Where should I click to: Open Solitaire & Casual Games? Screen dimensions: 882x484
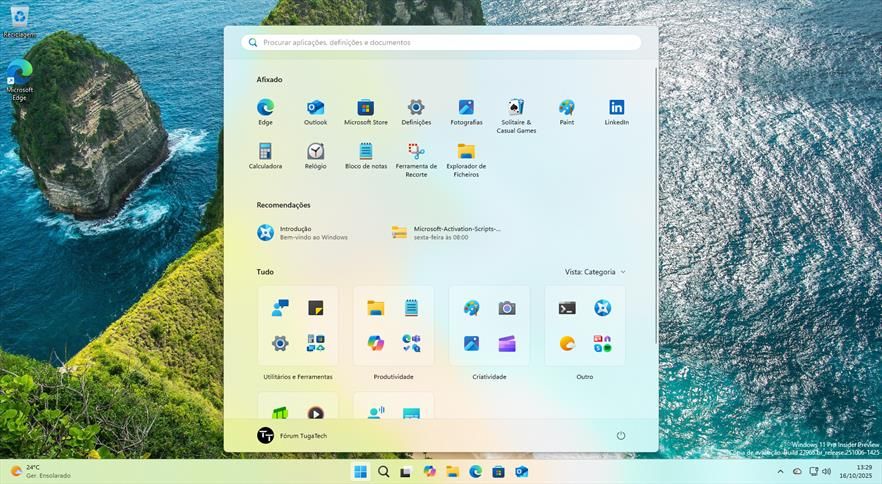(516, 115)
